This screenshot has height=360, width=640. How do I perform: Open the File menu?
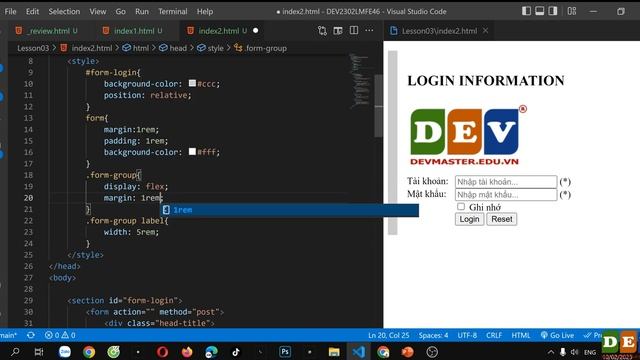point(11,11)
